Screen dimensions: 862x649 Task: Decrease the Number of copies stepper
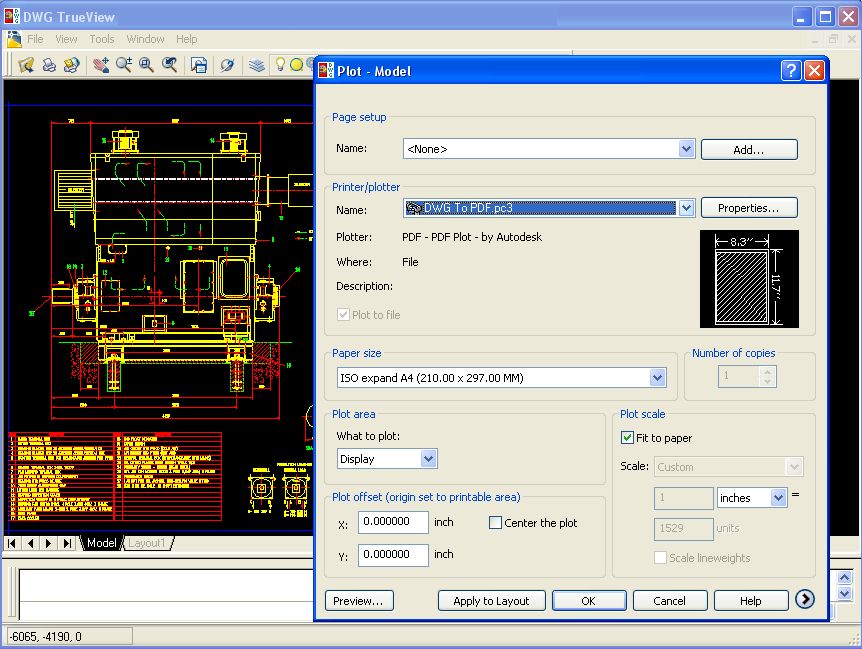click(x=767, y=381)
